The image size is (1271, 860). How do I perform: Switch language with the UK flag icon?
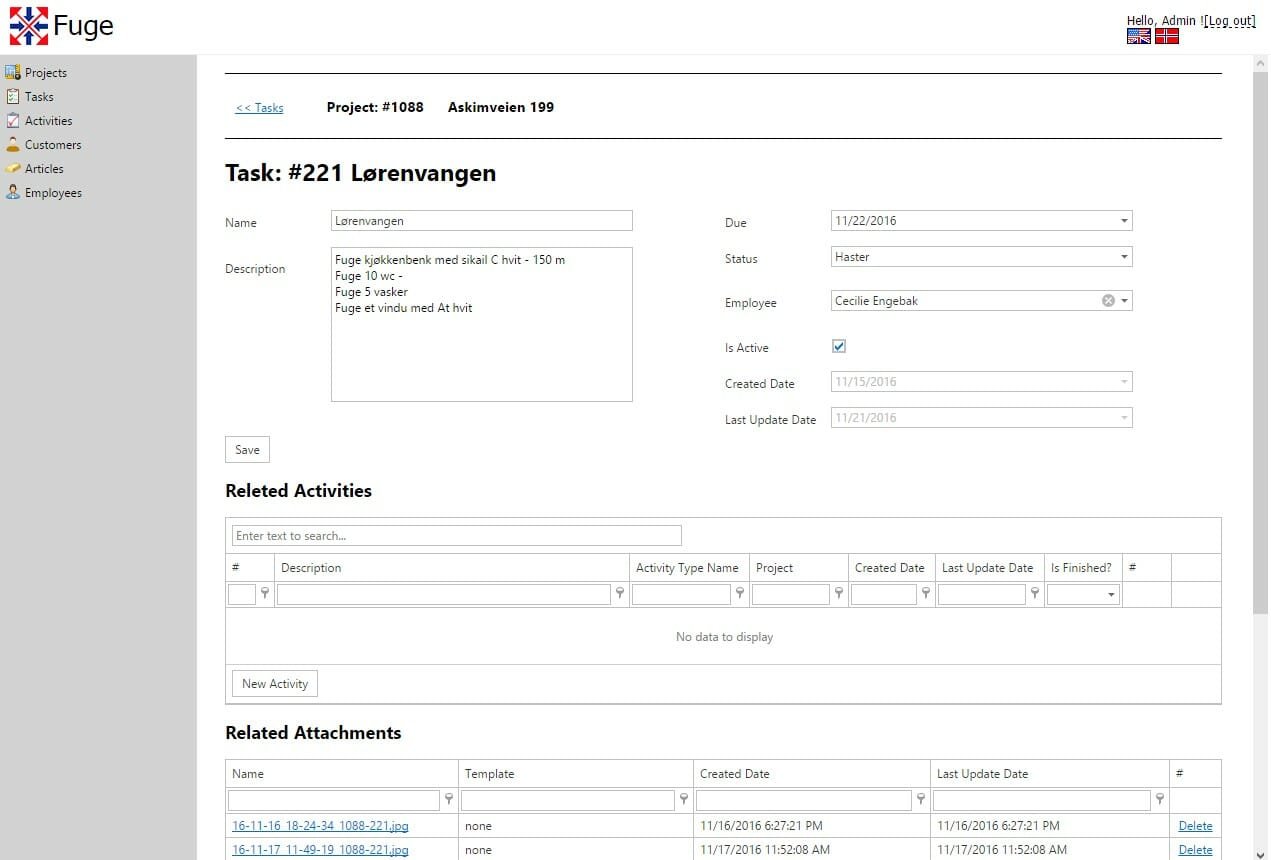tap(1138, 36)
